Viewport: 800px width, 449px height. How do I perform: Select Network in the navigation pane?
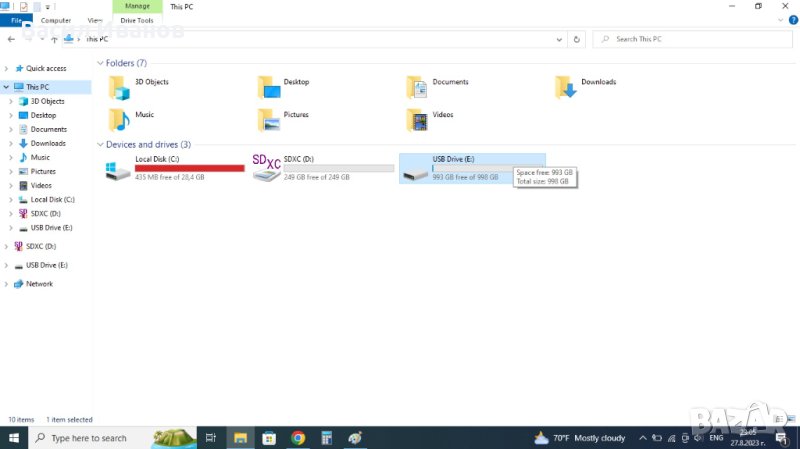click(39, 284)
